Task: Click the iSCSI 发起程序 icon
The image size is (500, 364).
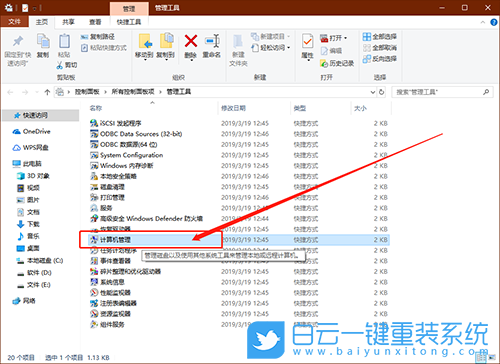Action: pyautogui.click(x=94, y=123)
